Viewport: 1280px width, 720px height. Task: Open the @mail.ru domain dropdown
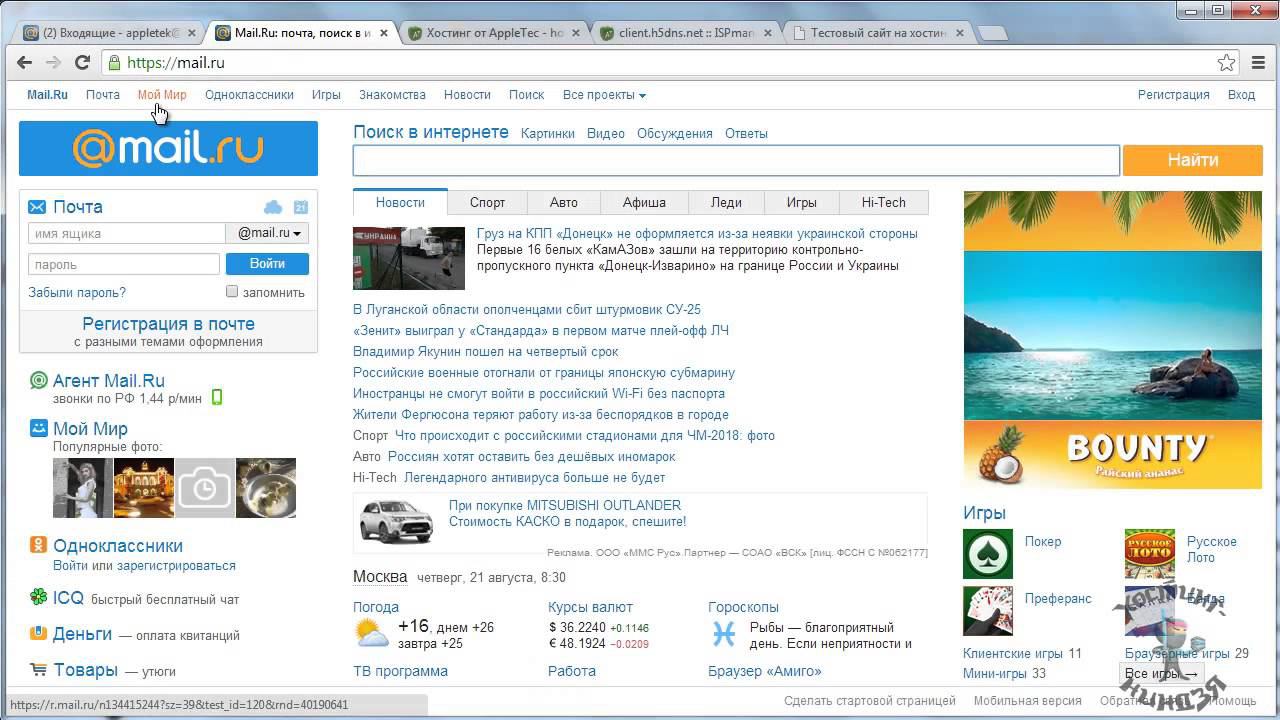268,233
